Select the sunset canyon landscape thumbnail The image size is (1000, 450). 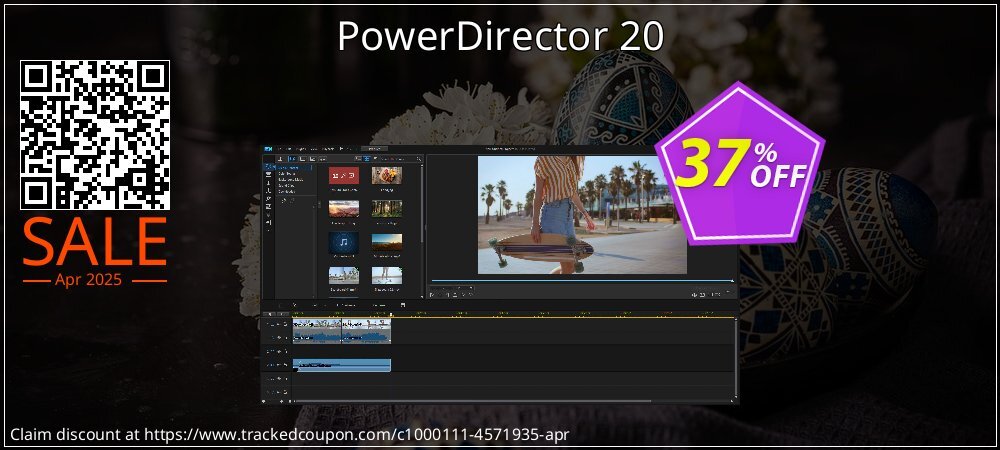344,209
